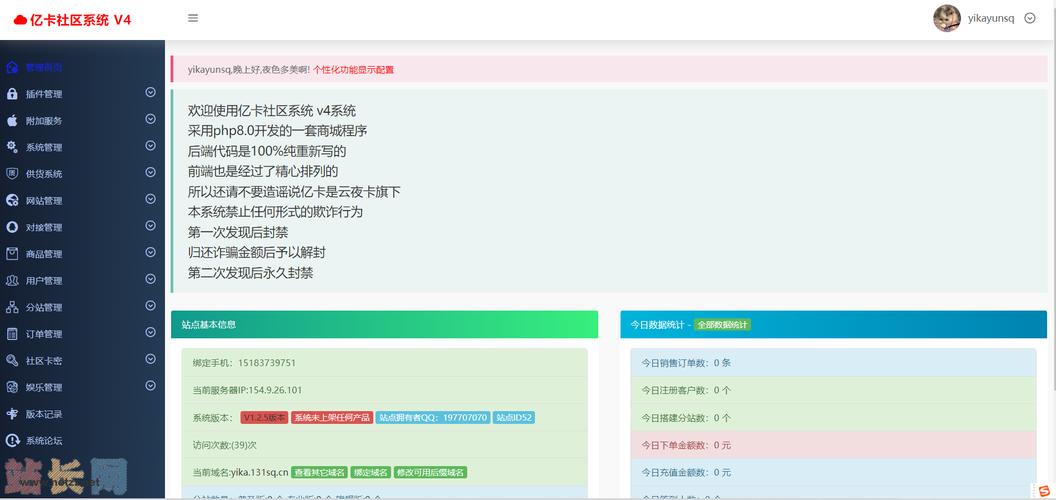Image resolution: width=1056 pixels, height=500 pixels.
Task: Click the calculator icon for 订单管理
Action: point(11,334)
